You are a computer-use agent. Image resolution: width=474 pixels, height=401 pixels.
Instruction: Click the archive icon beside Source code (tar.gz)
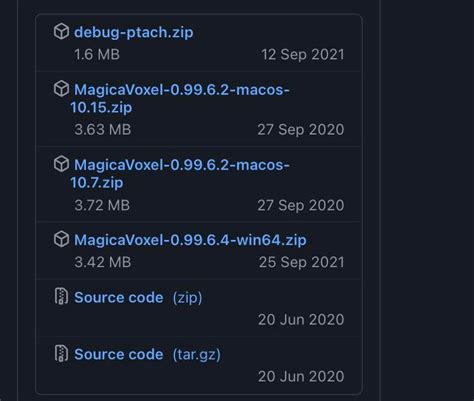pyautogui.click(x=61, y=353)
